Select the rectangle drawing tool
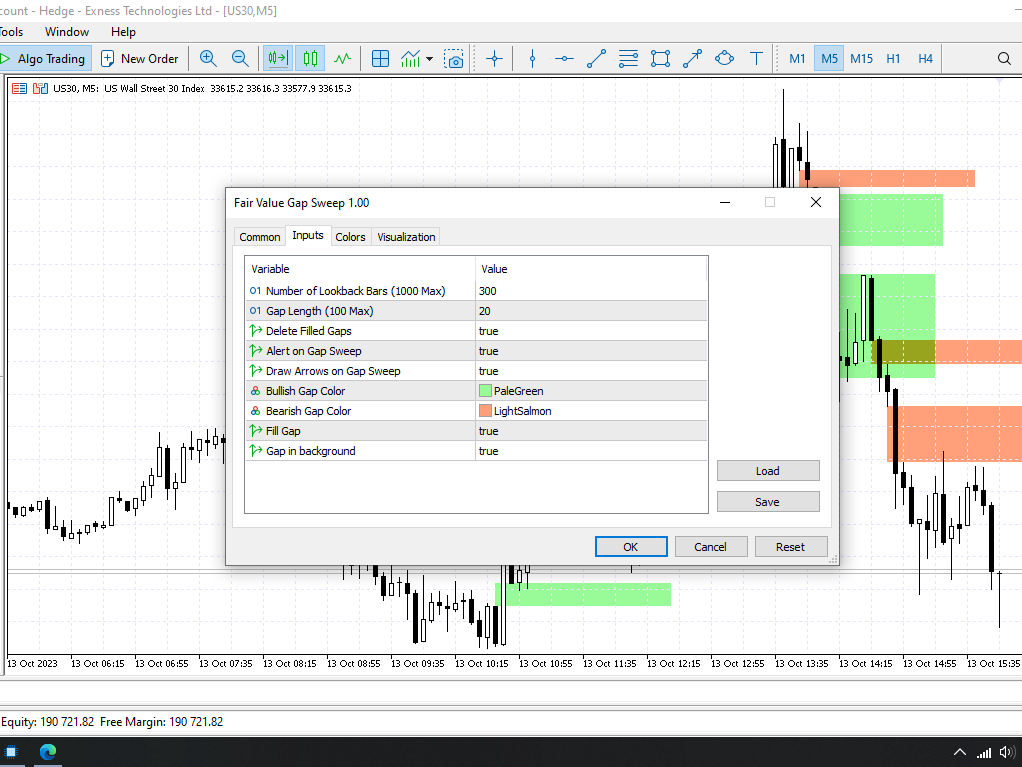The width and height of the screenshot is (1022, 767). [x=660, y=59]
